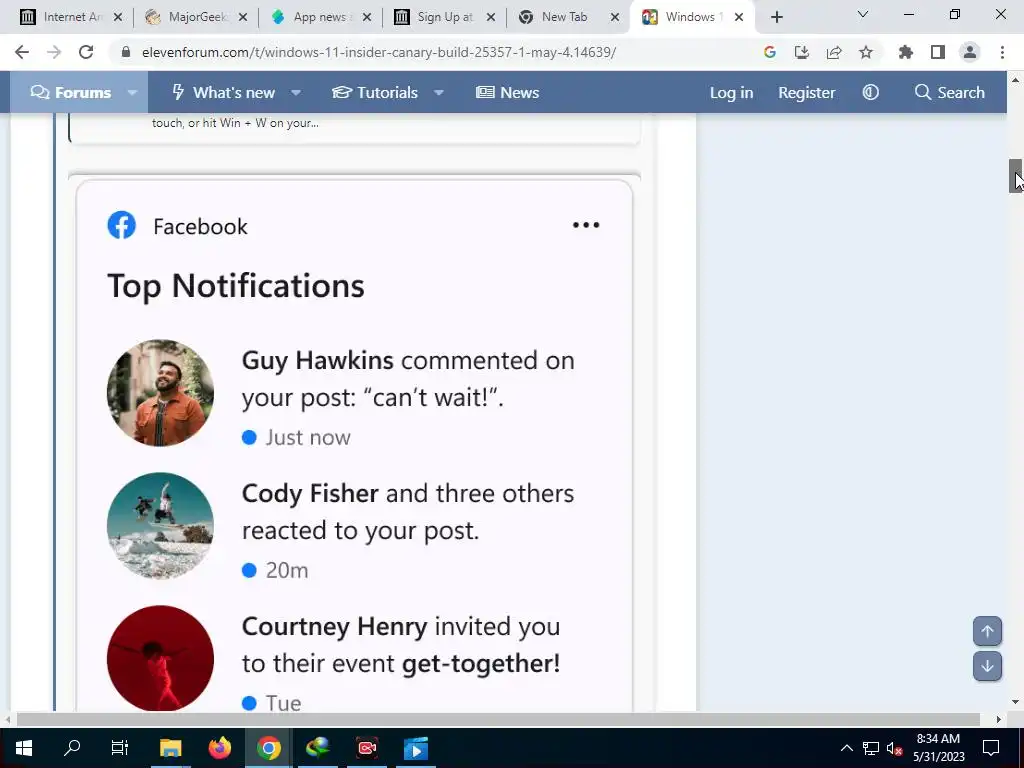Show hidden system tray icons
Viewport: 1024px width, 768px height.
tap(846, 748)
